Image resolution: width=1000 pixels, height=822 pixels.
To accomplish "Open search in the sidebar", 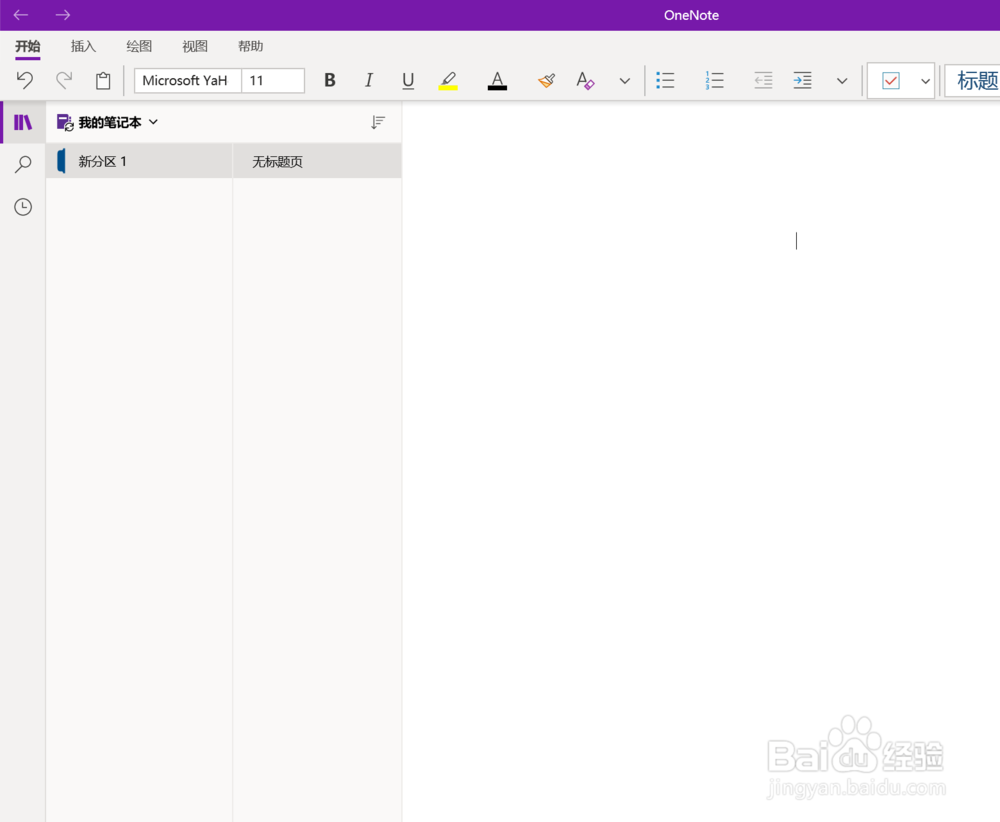I will point(23,164).
